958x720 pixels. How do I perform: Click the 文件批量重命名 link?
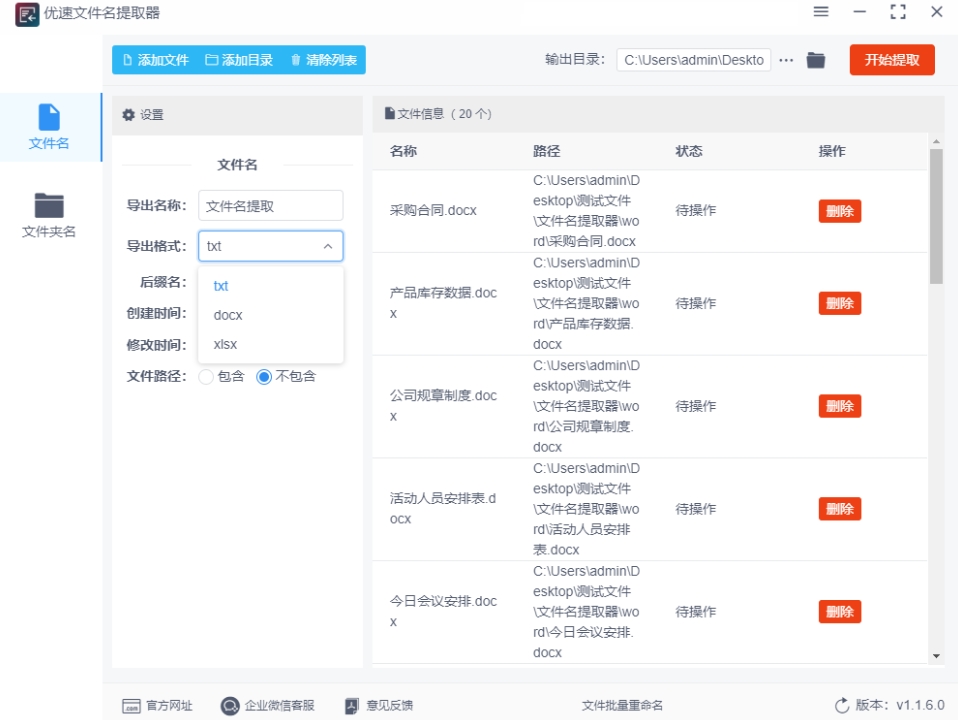[x=622, y=706]
